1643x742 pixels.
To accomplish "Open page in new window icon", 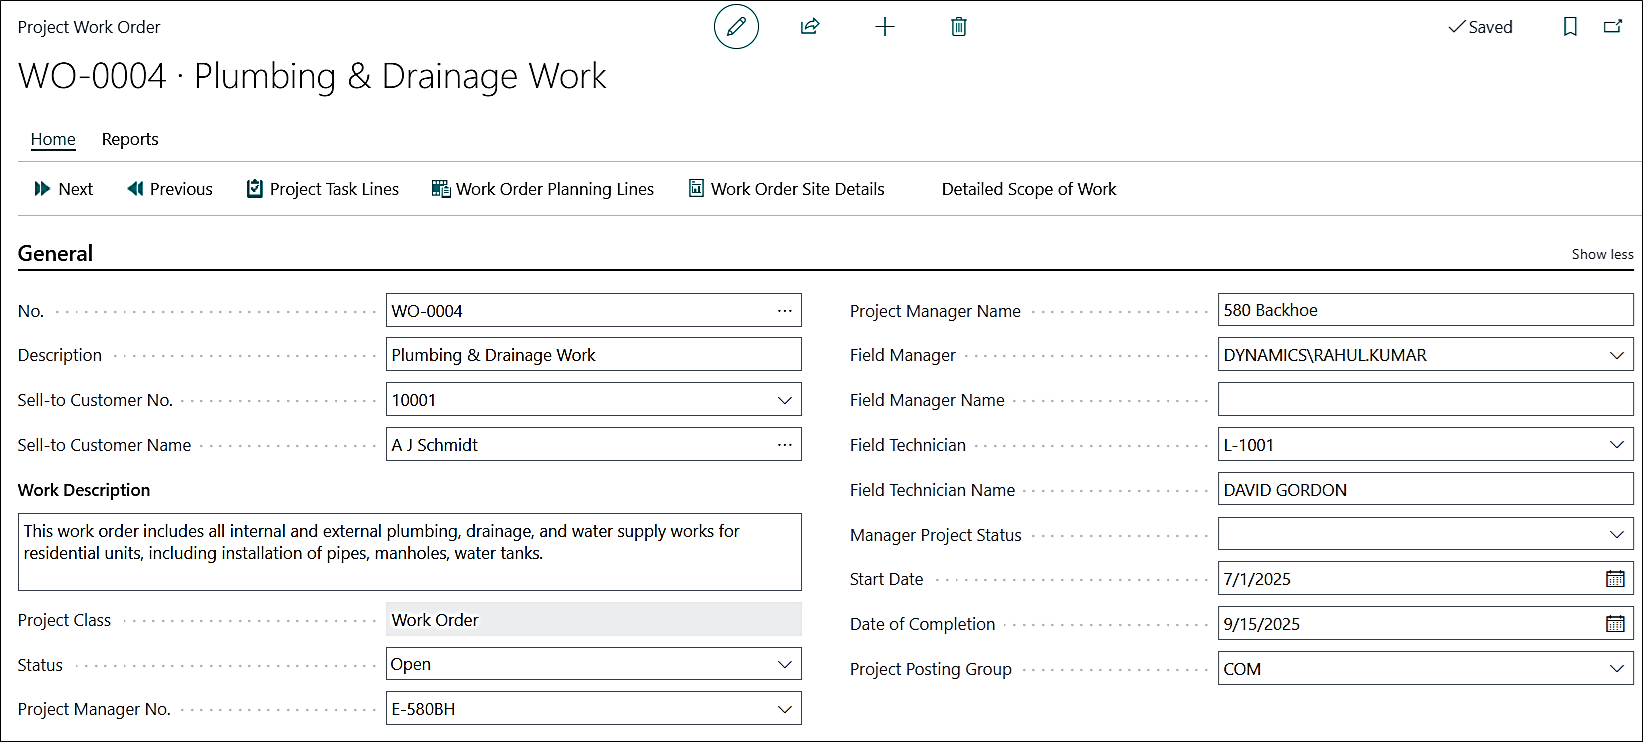I will (x=1613, y=27).
